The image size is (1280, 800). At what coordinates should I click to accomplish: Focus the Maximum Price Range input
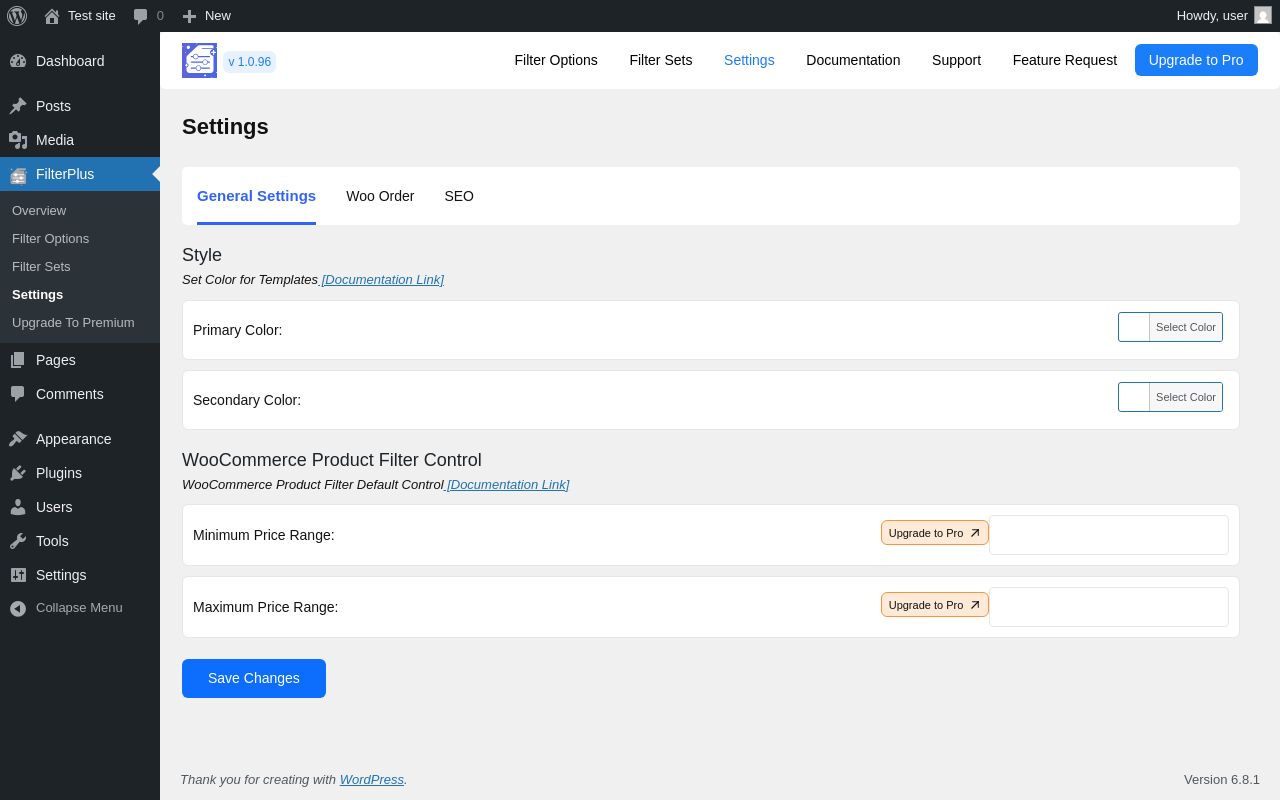tap(1109, 607)
